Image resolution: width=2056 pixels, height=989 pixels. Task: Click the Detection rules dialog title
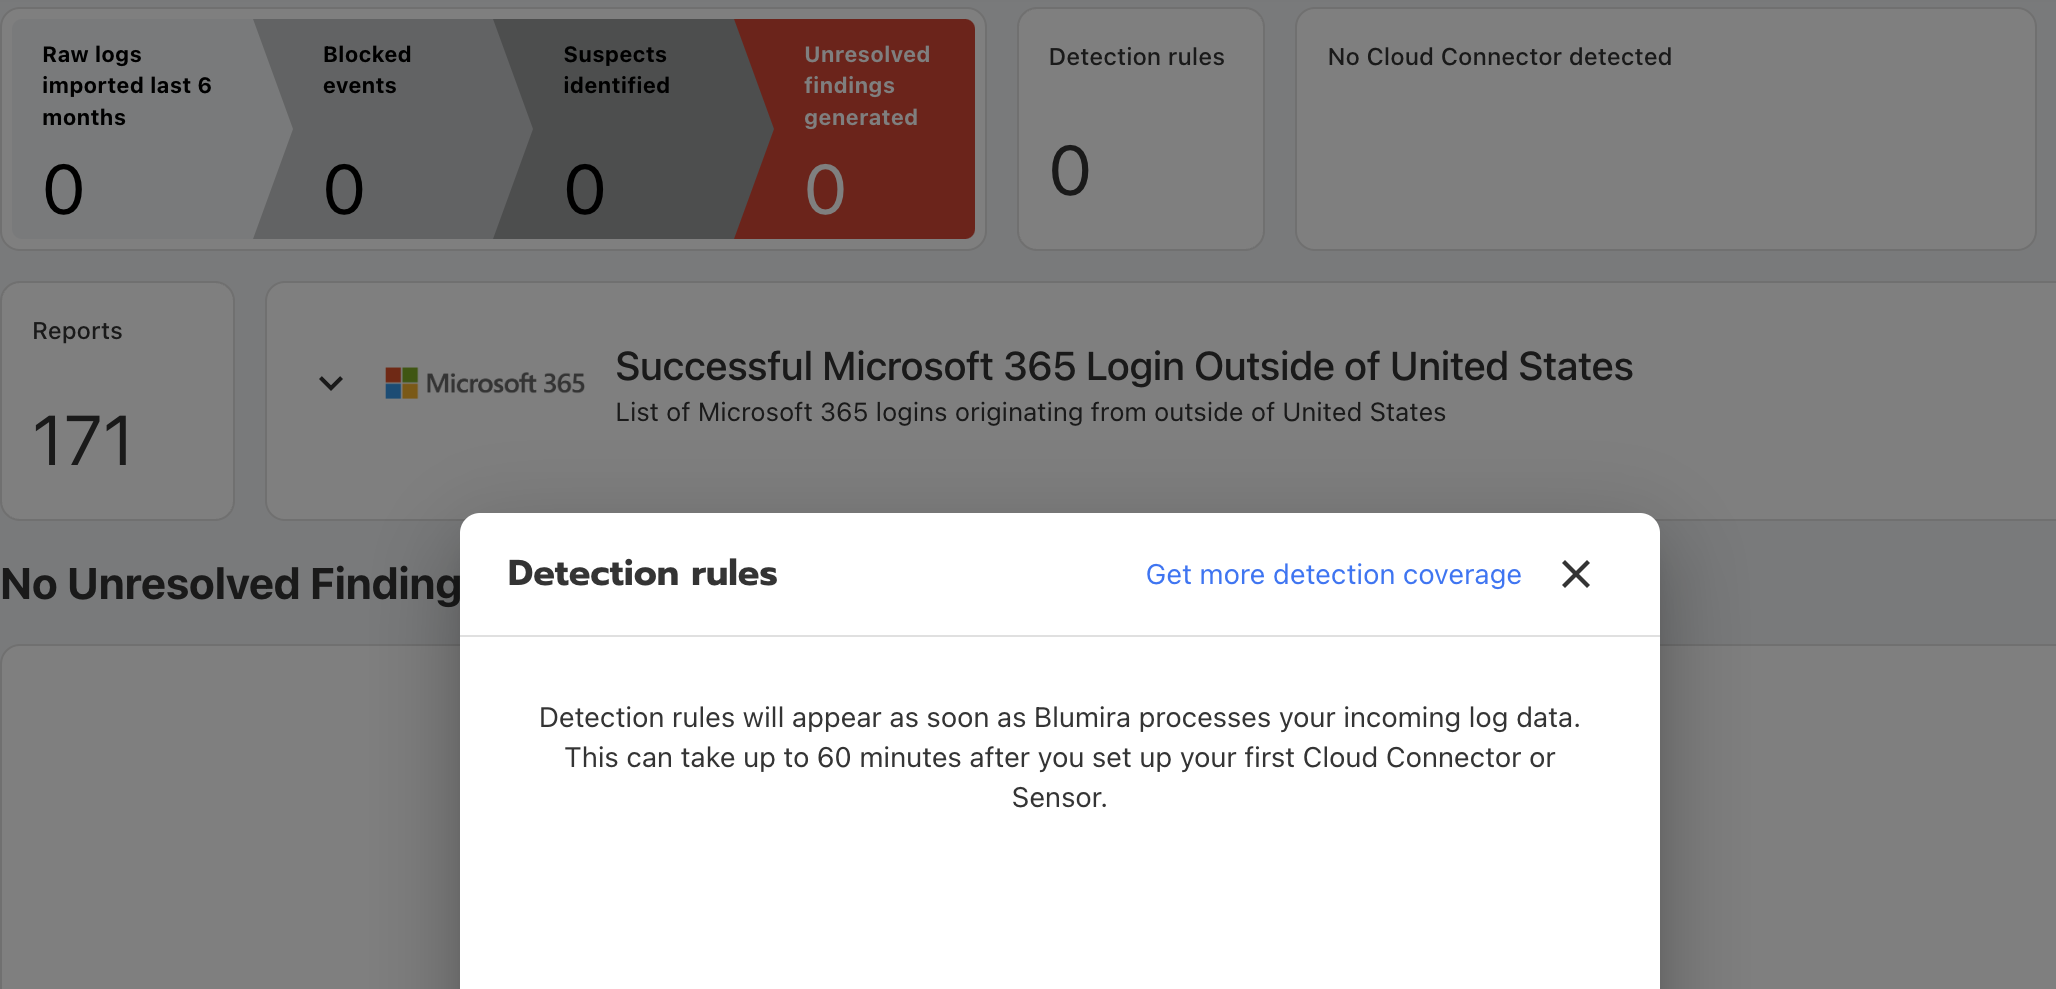pos(642,574)
